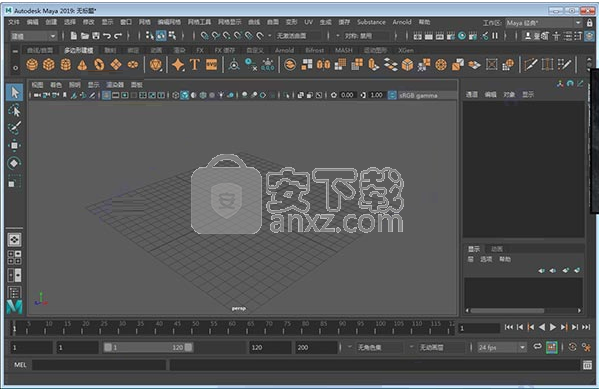Create a polygon cube from shelf

49,65
